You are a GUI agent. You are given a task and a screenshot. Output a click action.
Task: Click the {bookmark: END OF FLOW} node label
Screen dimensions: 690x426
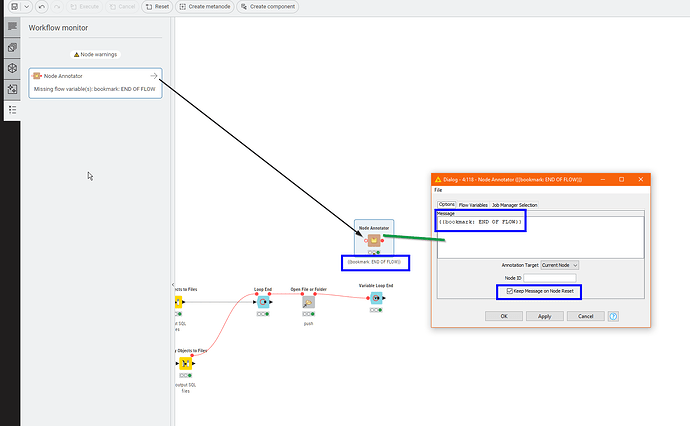[374, 262]
